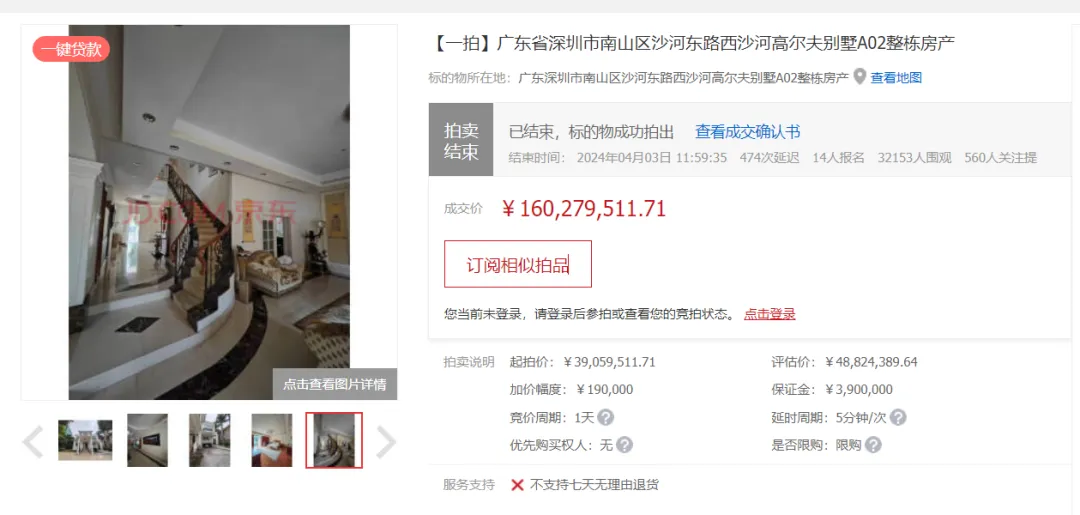This screenshot has height=515, width=1080.
Task: Click the red X icon by 服务支持
Action: click(517, 485)
